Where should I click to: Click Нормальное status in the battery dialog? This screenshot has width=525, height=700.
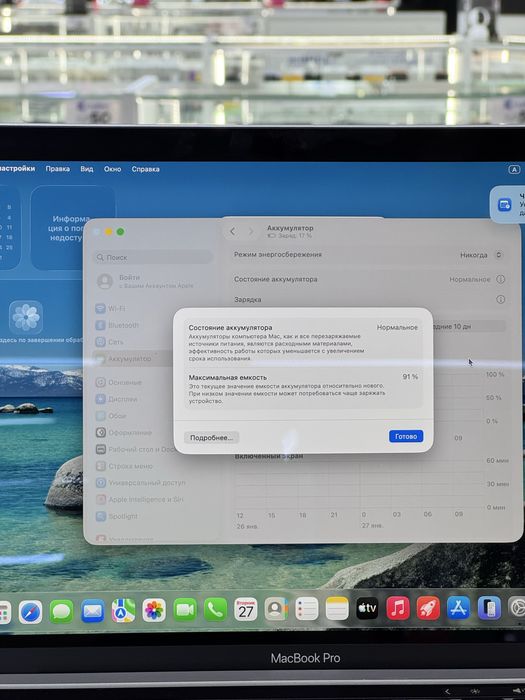pos(397,327)
